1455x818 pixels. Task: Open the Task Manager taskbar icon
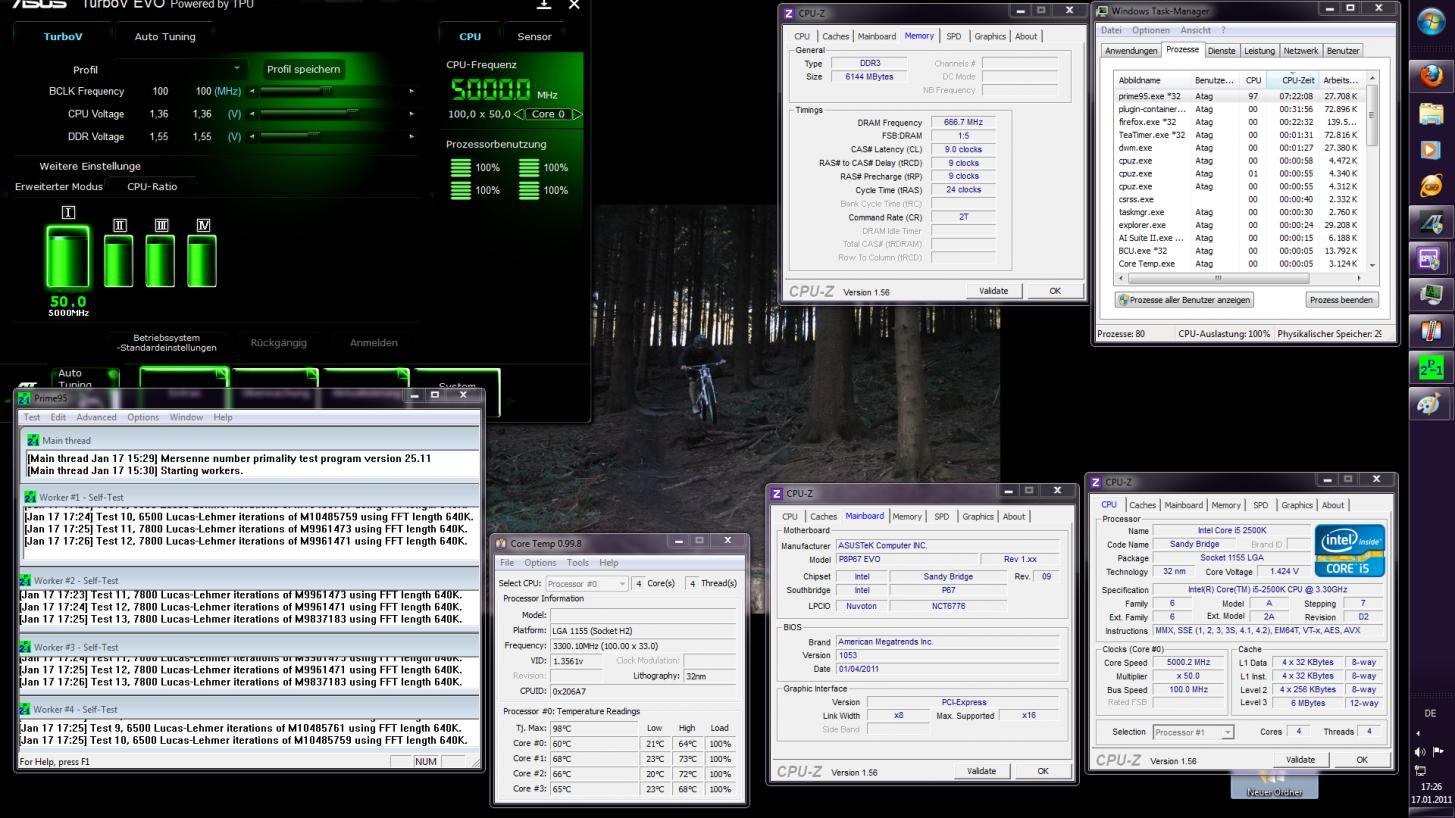(1431, 296)
